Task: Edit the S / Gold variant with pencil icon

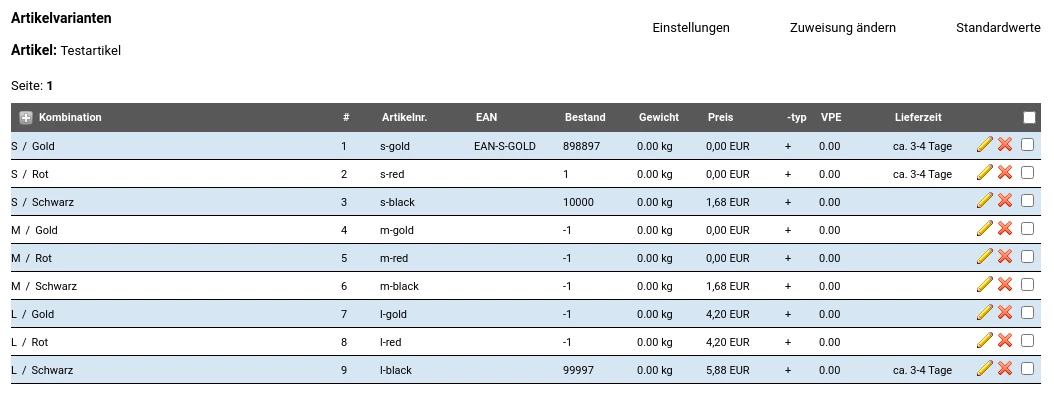Action: (x=984, y=144)
